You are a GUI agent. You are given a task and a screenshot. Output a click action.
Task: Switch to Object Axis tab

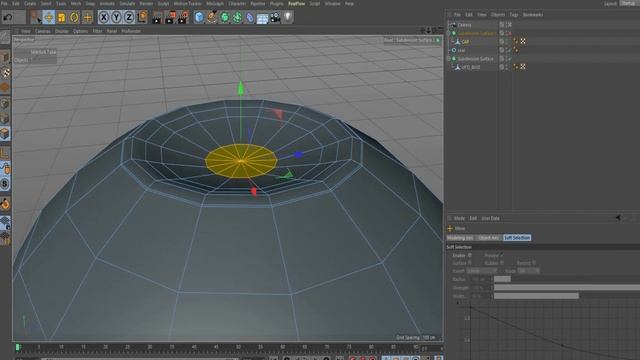point(488,238)
